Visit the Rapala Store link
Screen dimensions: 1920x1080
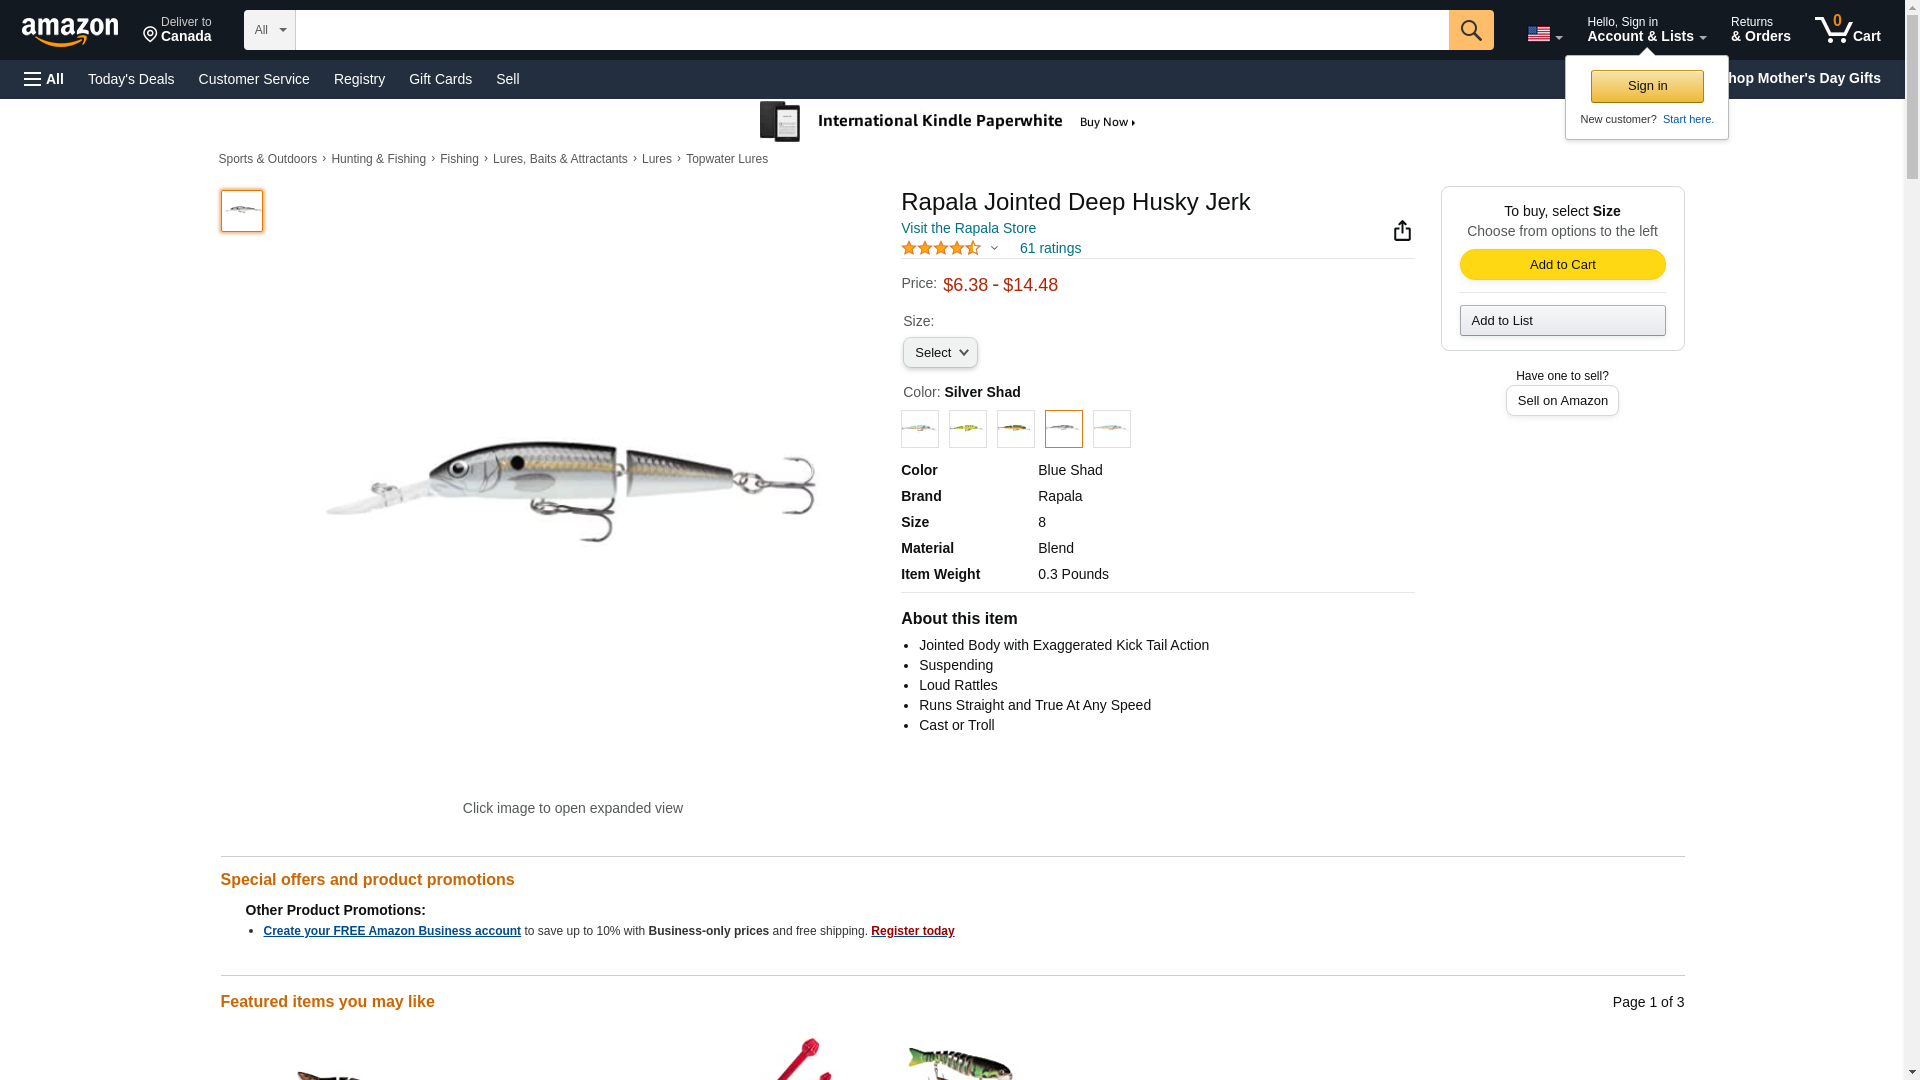tap(968, 228)
